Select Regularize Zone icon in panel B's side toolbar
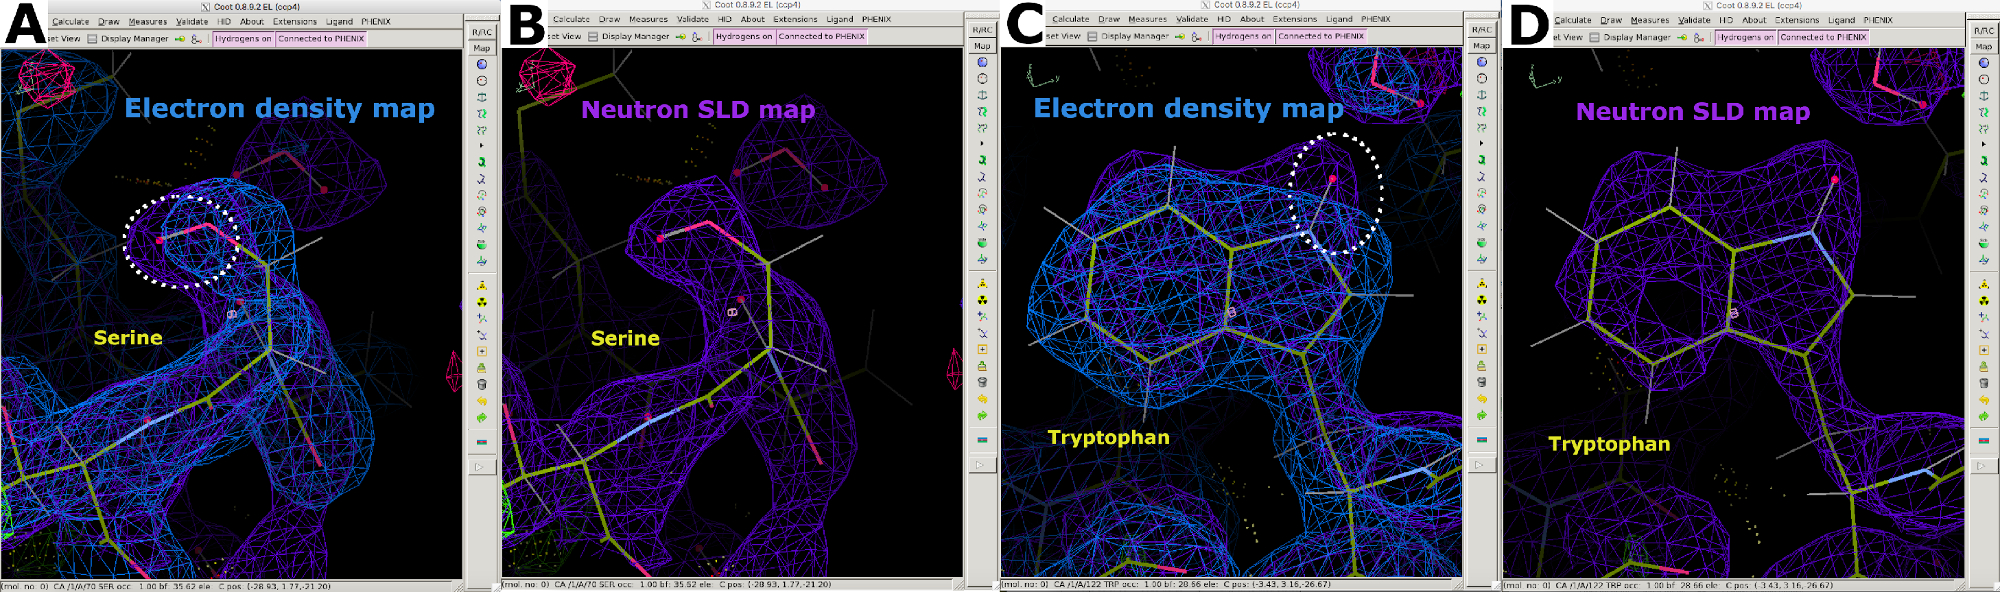The image size is (2000, 592). (982, 78)
